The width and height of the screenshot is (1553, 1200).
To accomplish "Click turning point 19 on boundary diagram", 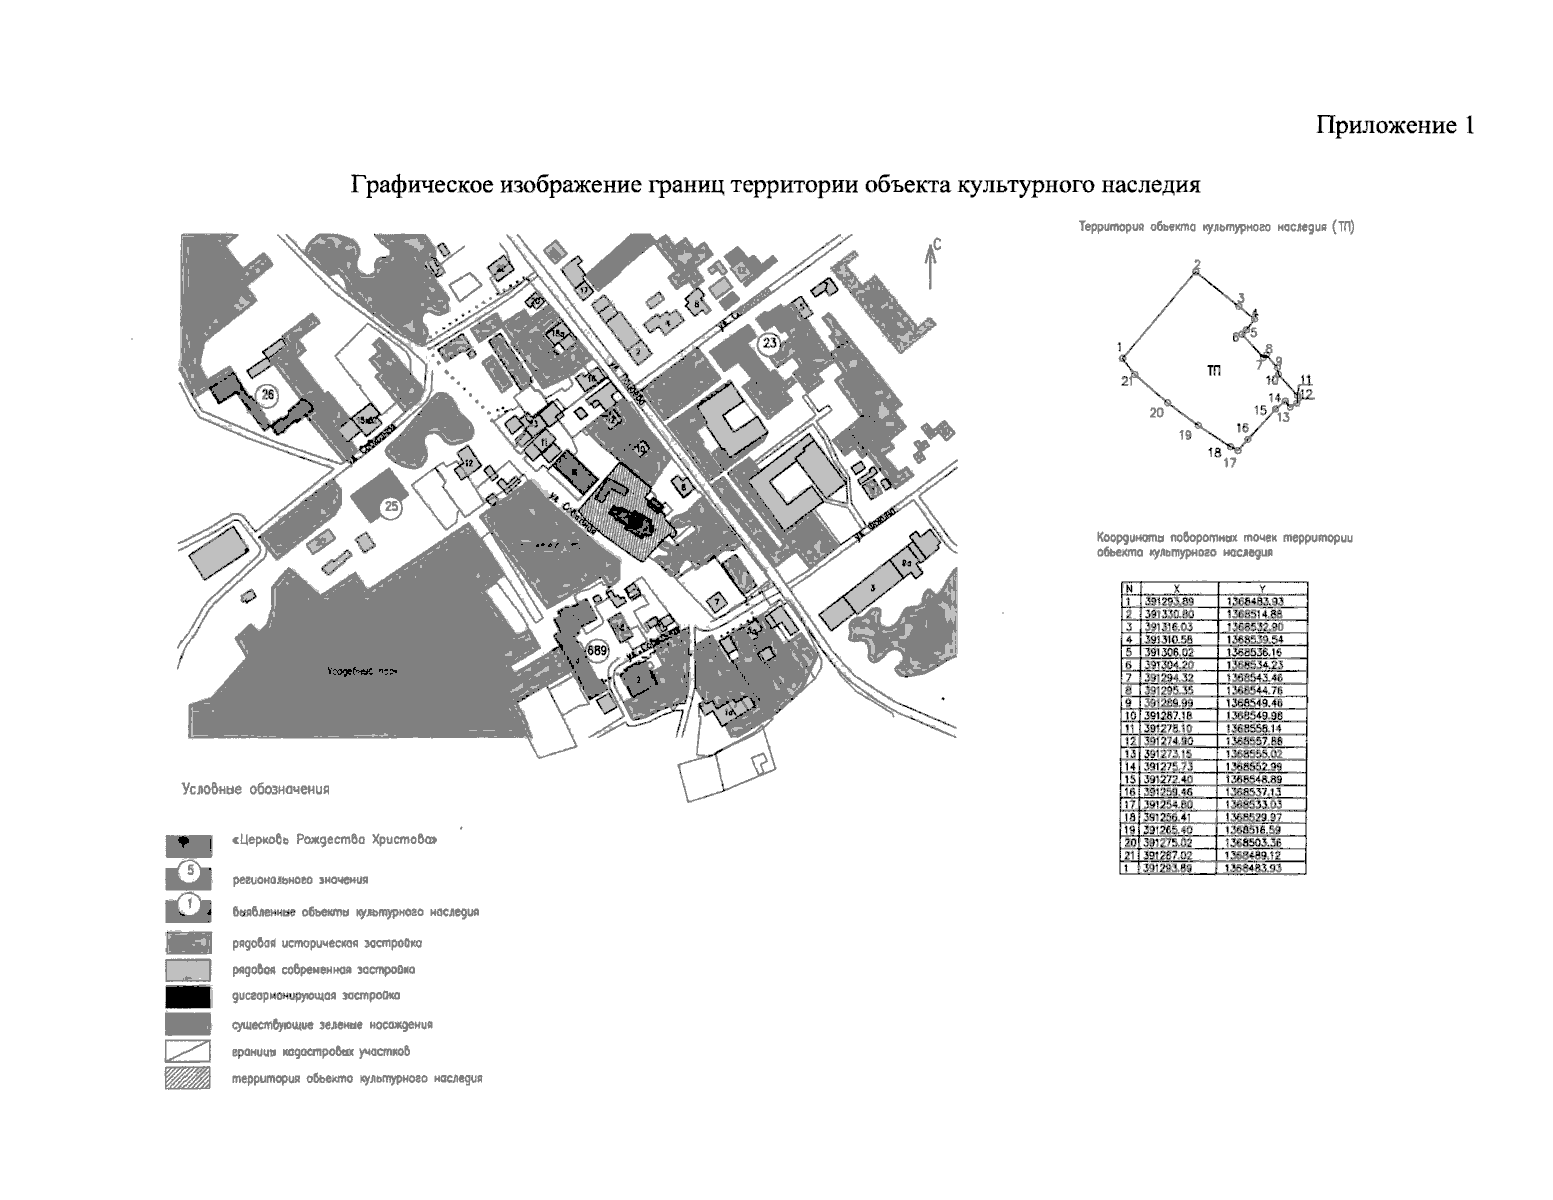I will tap(1198, 425).
